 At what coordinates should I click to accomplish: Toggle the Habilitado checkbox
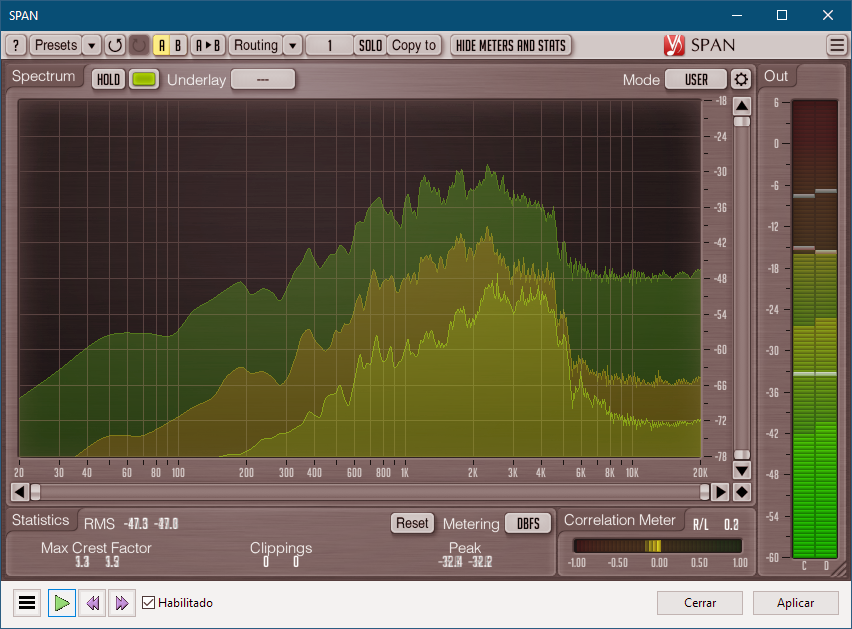(149, 603)
